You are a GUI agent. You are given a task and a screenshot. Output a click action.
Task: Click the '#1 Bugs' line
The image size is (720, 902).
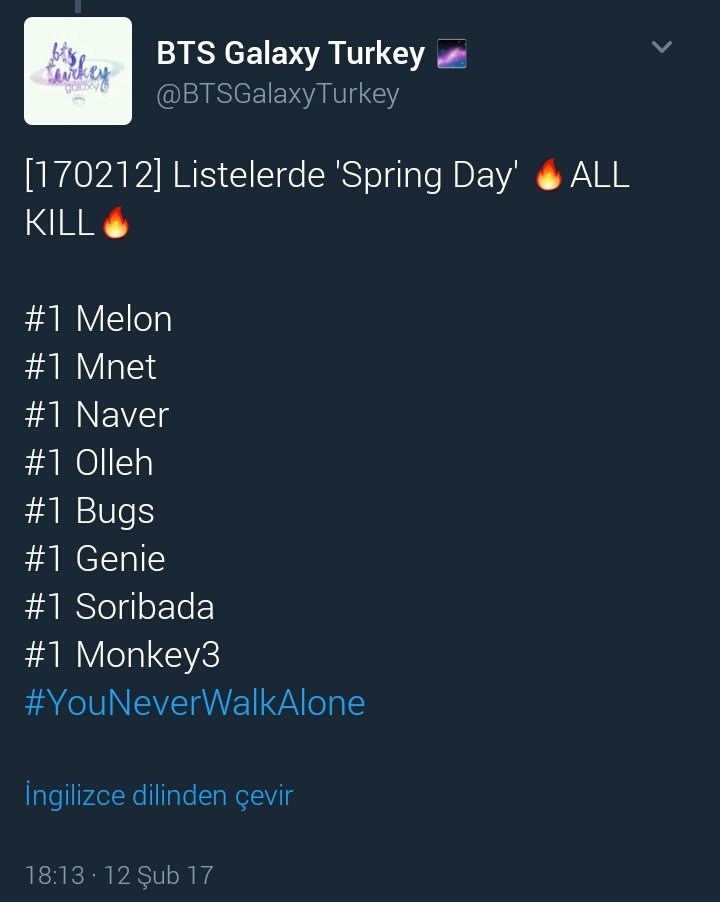pos(90,511)
